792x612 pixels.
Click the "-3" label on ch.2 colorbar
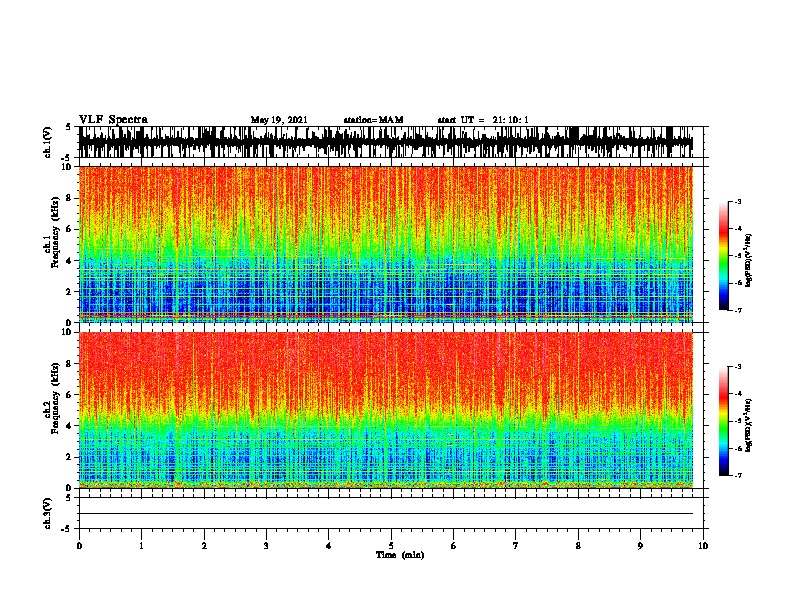[737, 367]
